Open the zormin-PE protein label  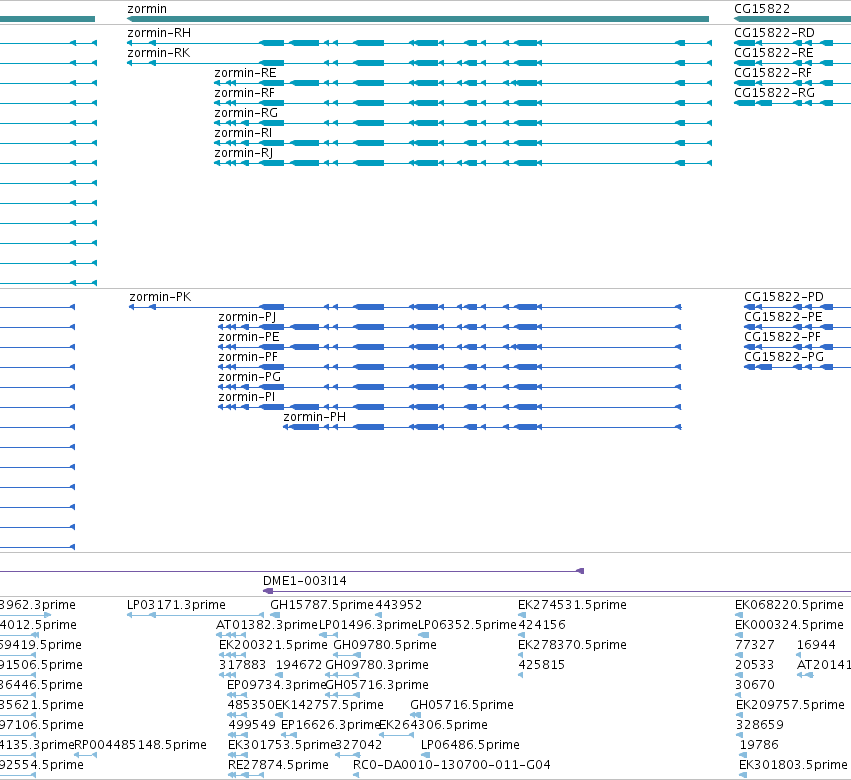(x=249, y=337)
